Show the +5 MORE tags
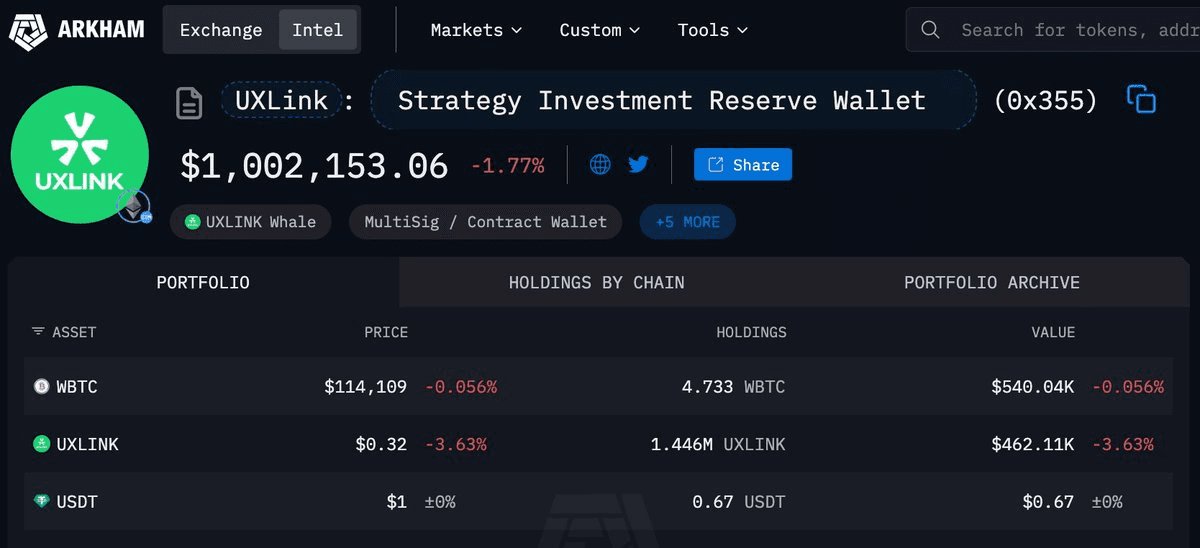Viewport: 1200px width, 548px height. point(687,222)
